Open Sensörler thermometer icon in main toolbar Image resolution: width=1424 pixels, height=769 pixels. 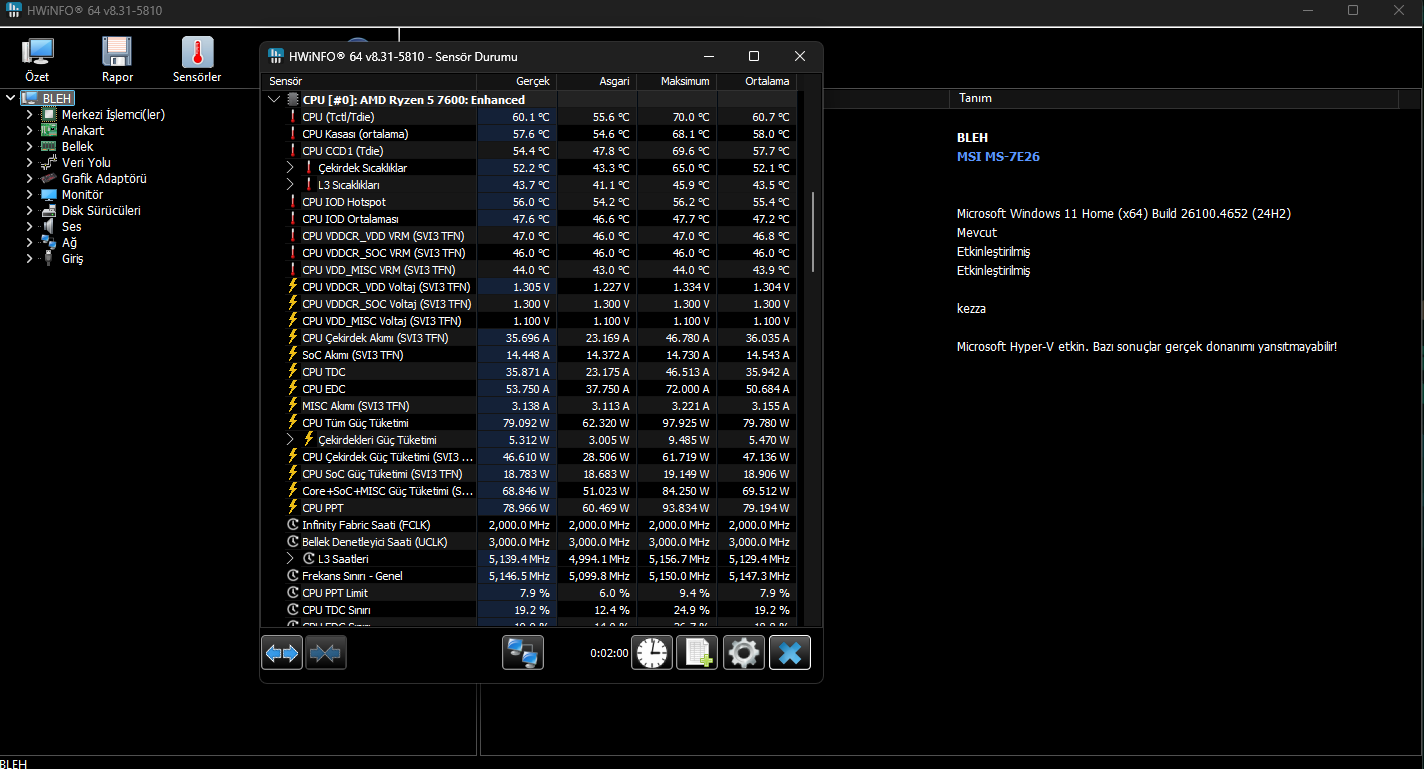(197, 52)
